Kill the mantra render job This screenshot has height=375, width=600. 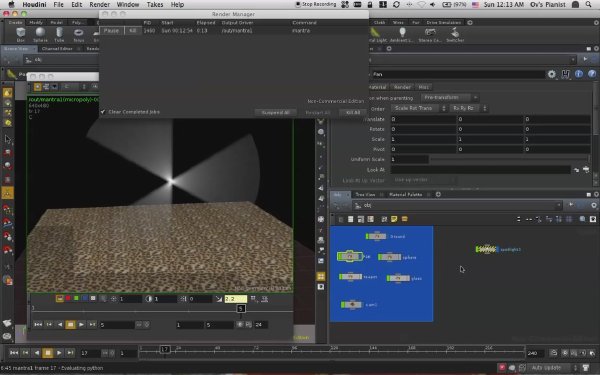pos(132,30)
